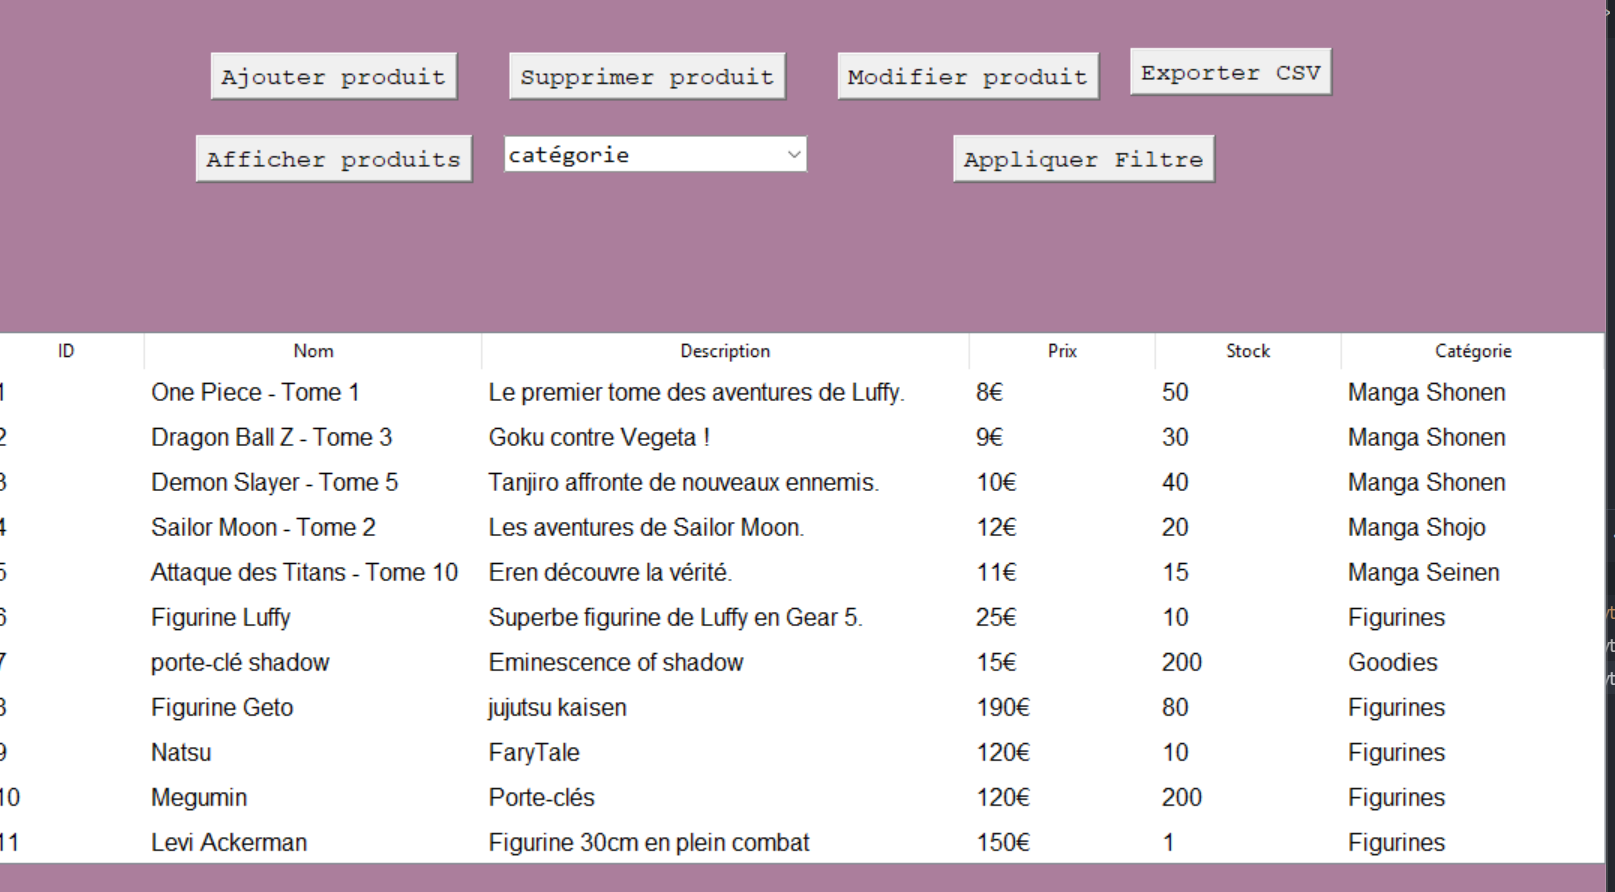This screenshot has width=1615, height=892.
Task: Click the 25€ price cell
Action: (x=996, y=617)
